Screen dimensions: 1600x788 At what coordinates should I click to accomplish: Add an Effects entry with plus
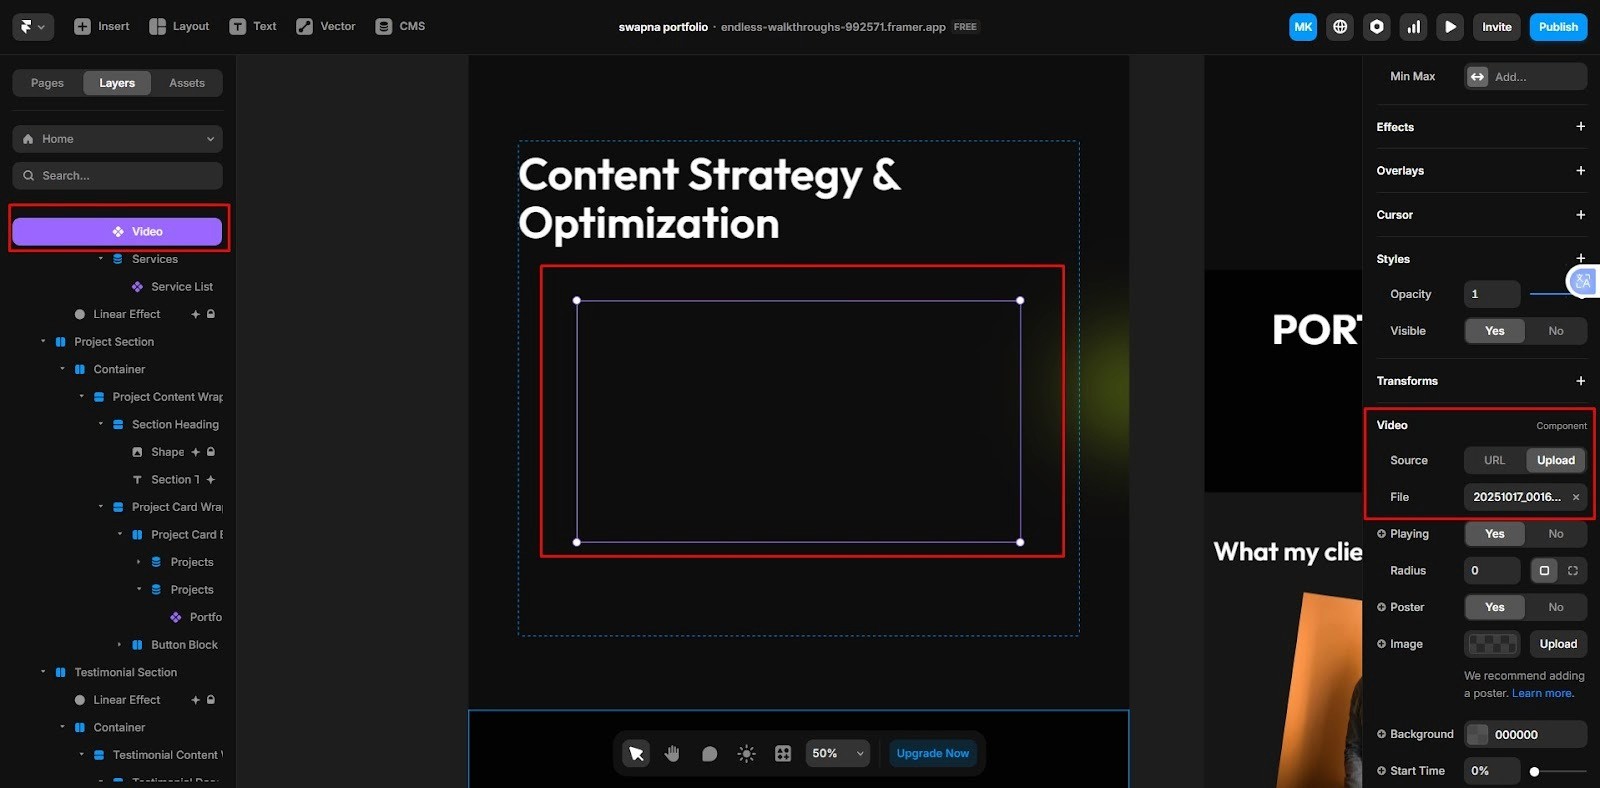click(1580, 127)
